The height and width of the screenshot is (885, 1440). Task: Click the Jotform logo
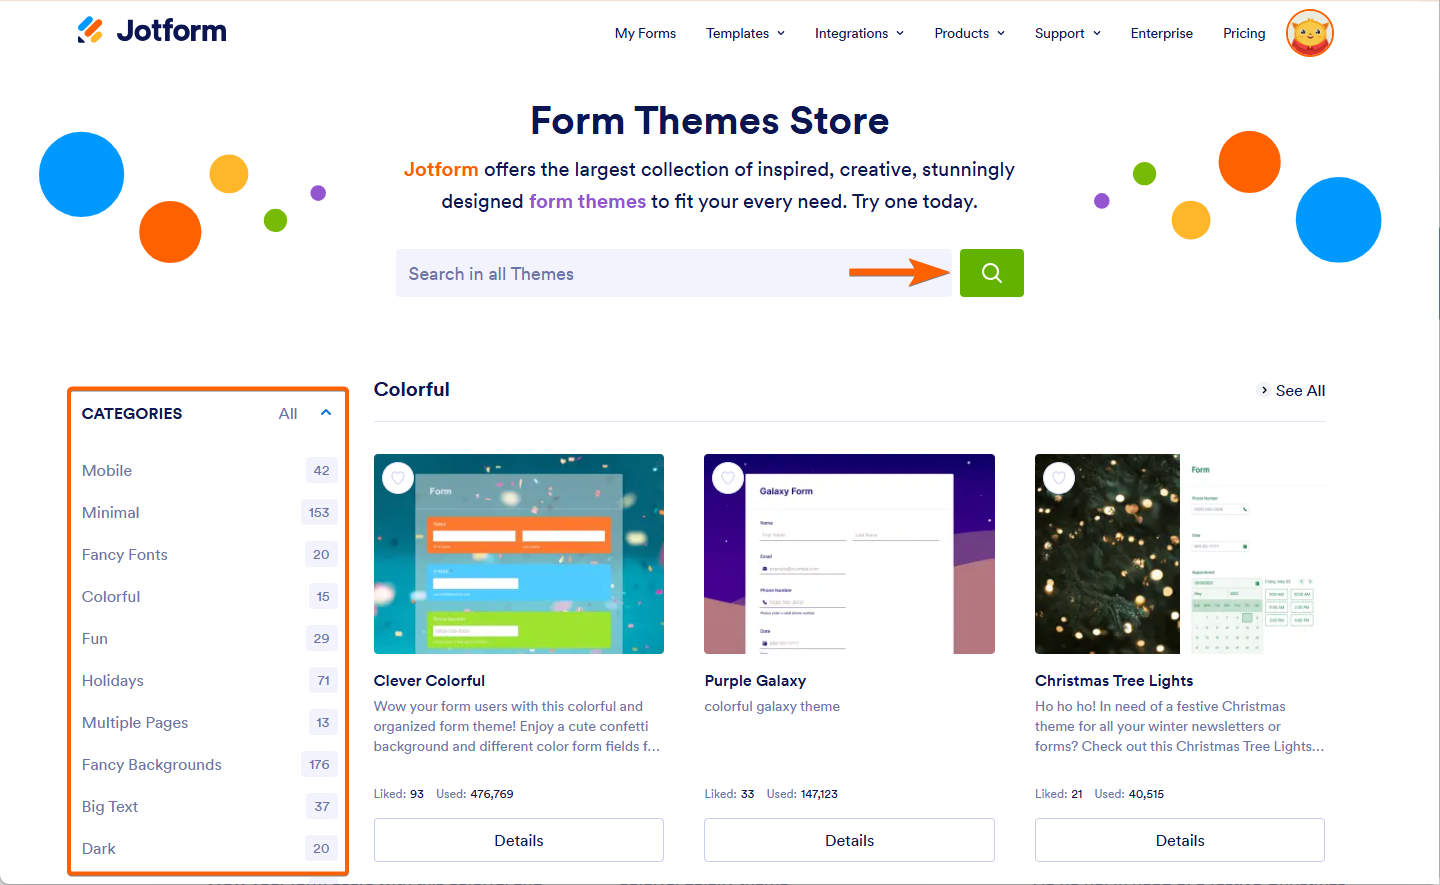tap(152, 31)
